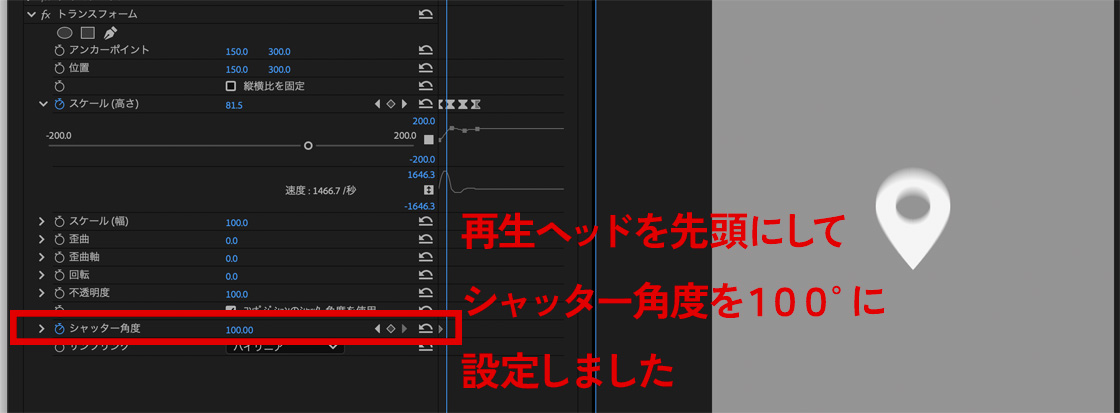
Task: Toggle animation stopwatch for 回転
Action: [59, 276]
